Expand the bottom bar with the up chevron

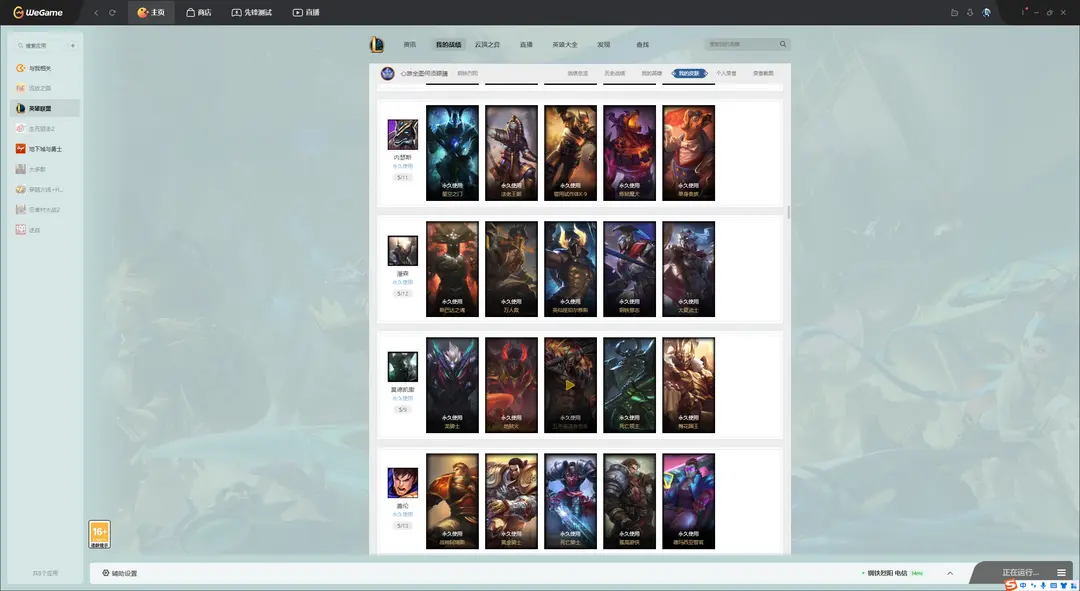click(950, 573)
